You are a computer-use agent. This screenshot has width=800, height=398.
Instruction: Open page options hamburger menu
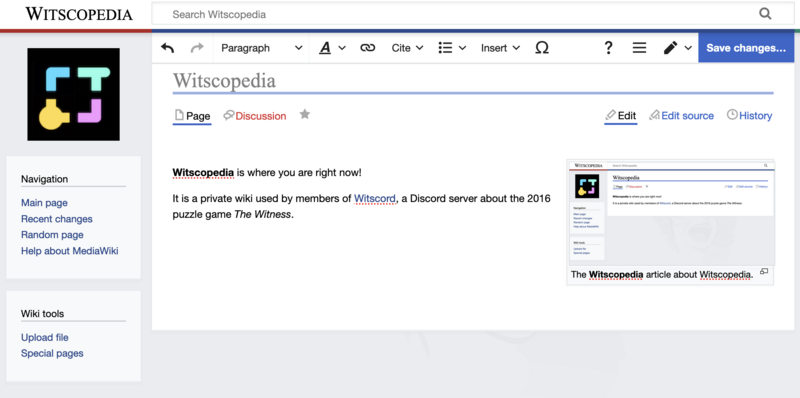[x=639, y=48]
